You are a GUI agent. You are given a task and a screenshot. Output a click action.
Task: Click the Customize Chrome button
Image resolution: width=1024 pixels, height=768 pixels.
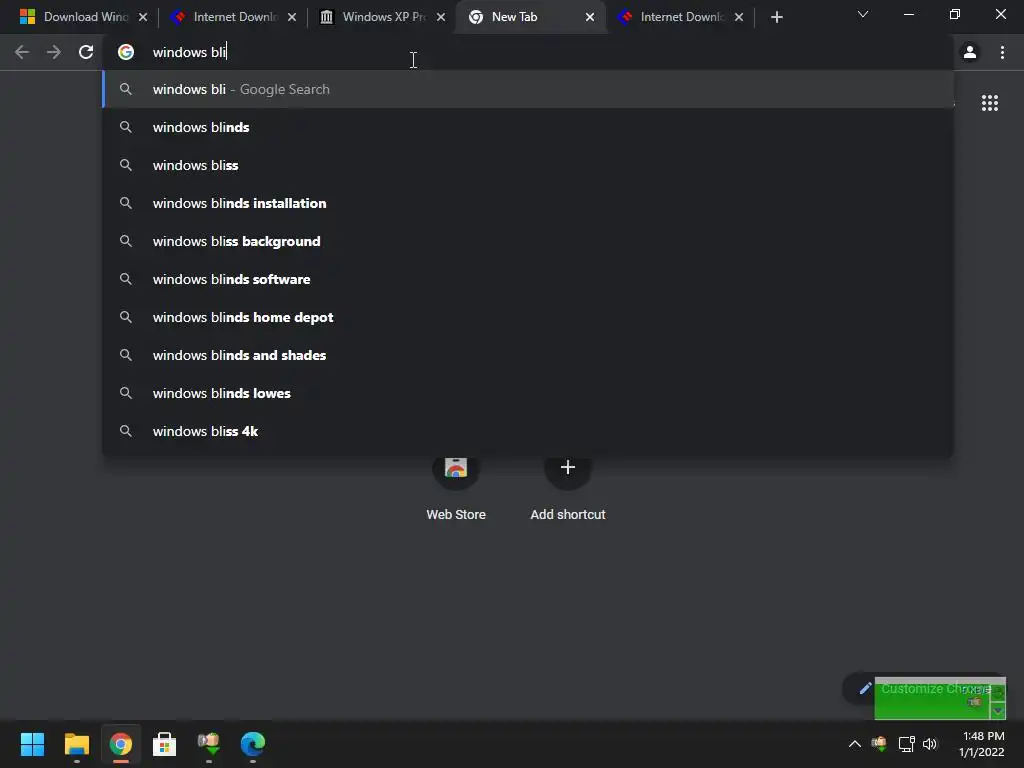[924, 688]
